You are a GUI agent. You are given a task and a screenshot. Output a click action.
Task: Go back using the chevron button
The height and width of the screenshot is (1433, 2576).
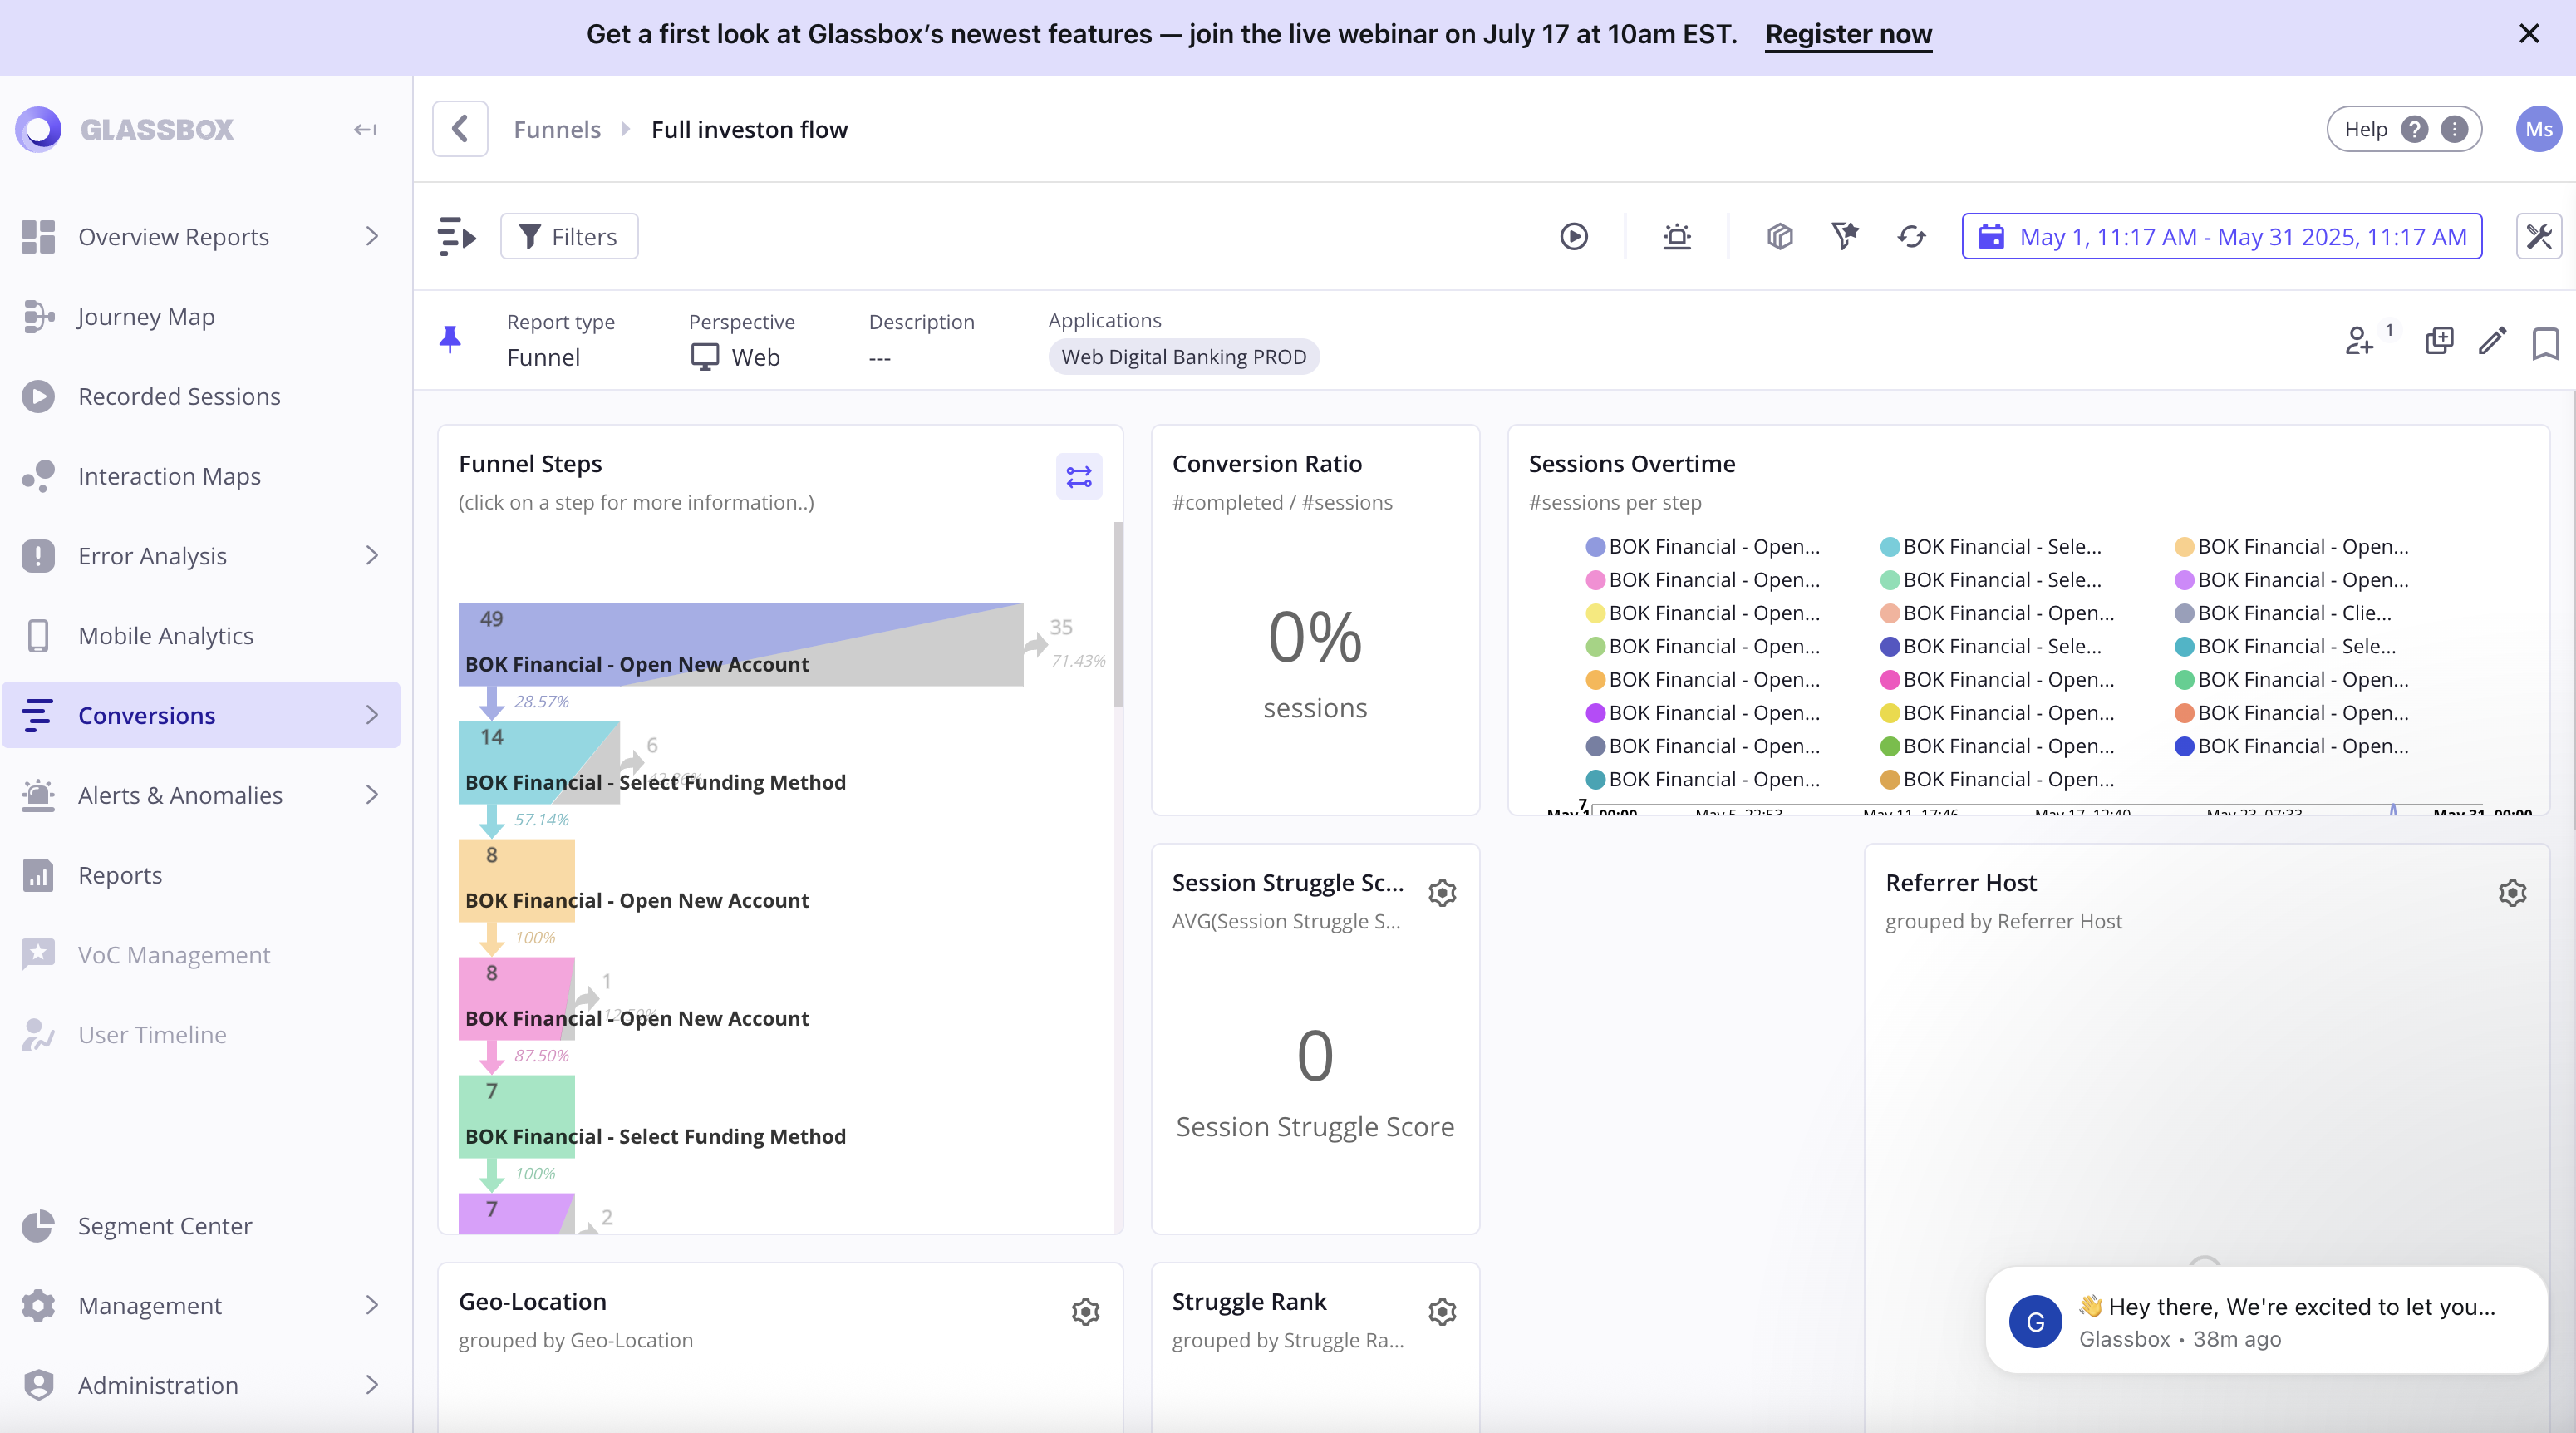[460, 129]
